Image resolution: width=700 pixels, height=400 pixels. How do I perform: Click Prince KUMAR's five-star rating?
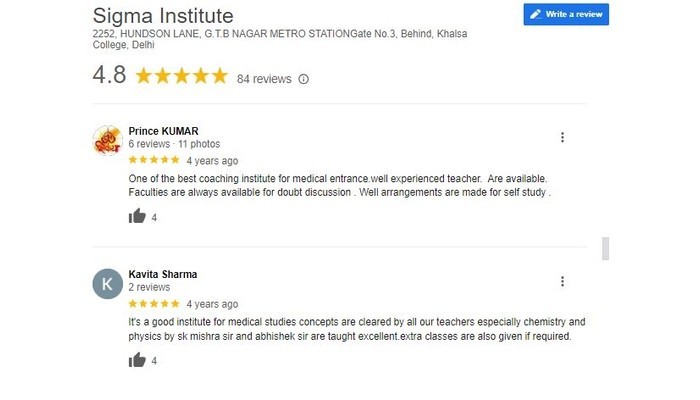tap(154, 160)
